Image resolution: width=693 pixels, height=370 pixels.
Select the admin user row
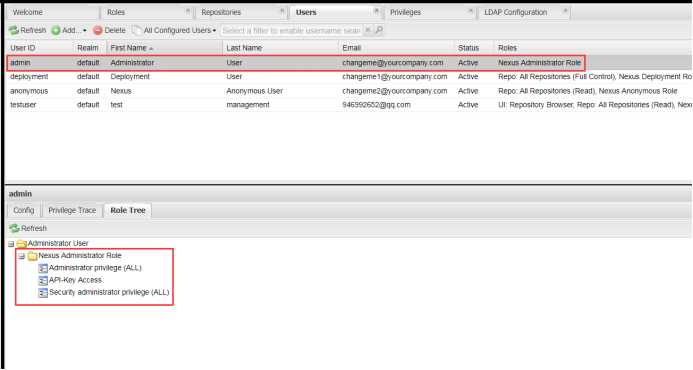[x=349, y=63]
